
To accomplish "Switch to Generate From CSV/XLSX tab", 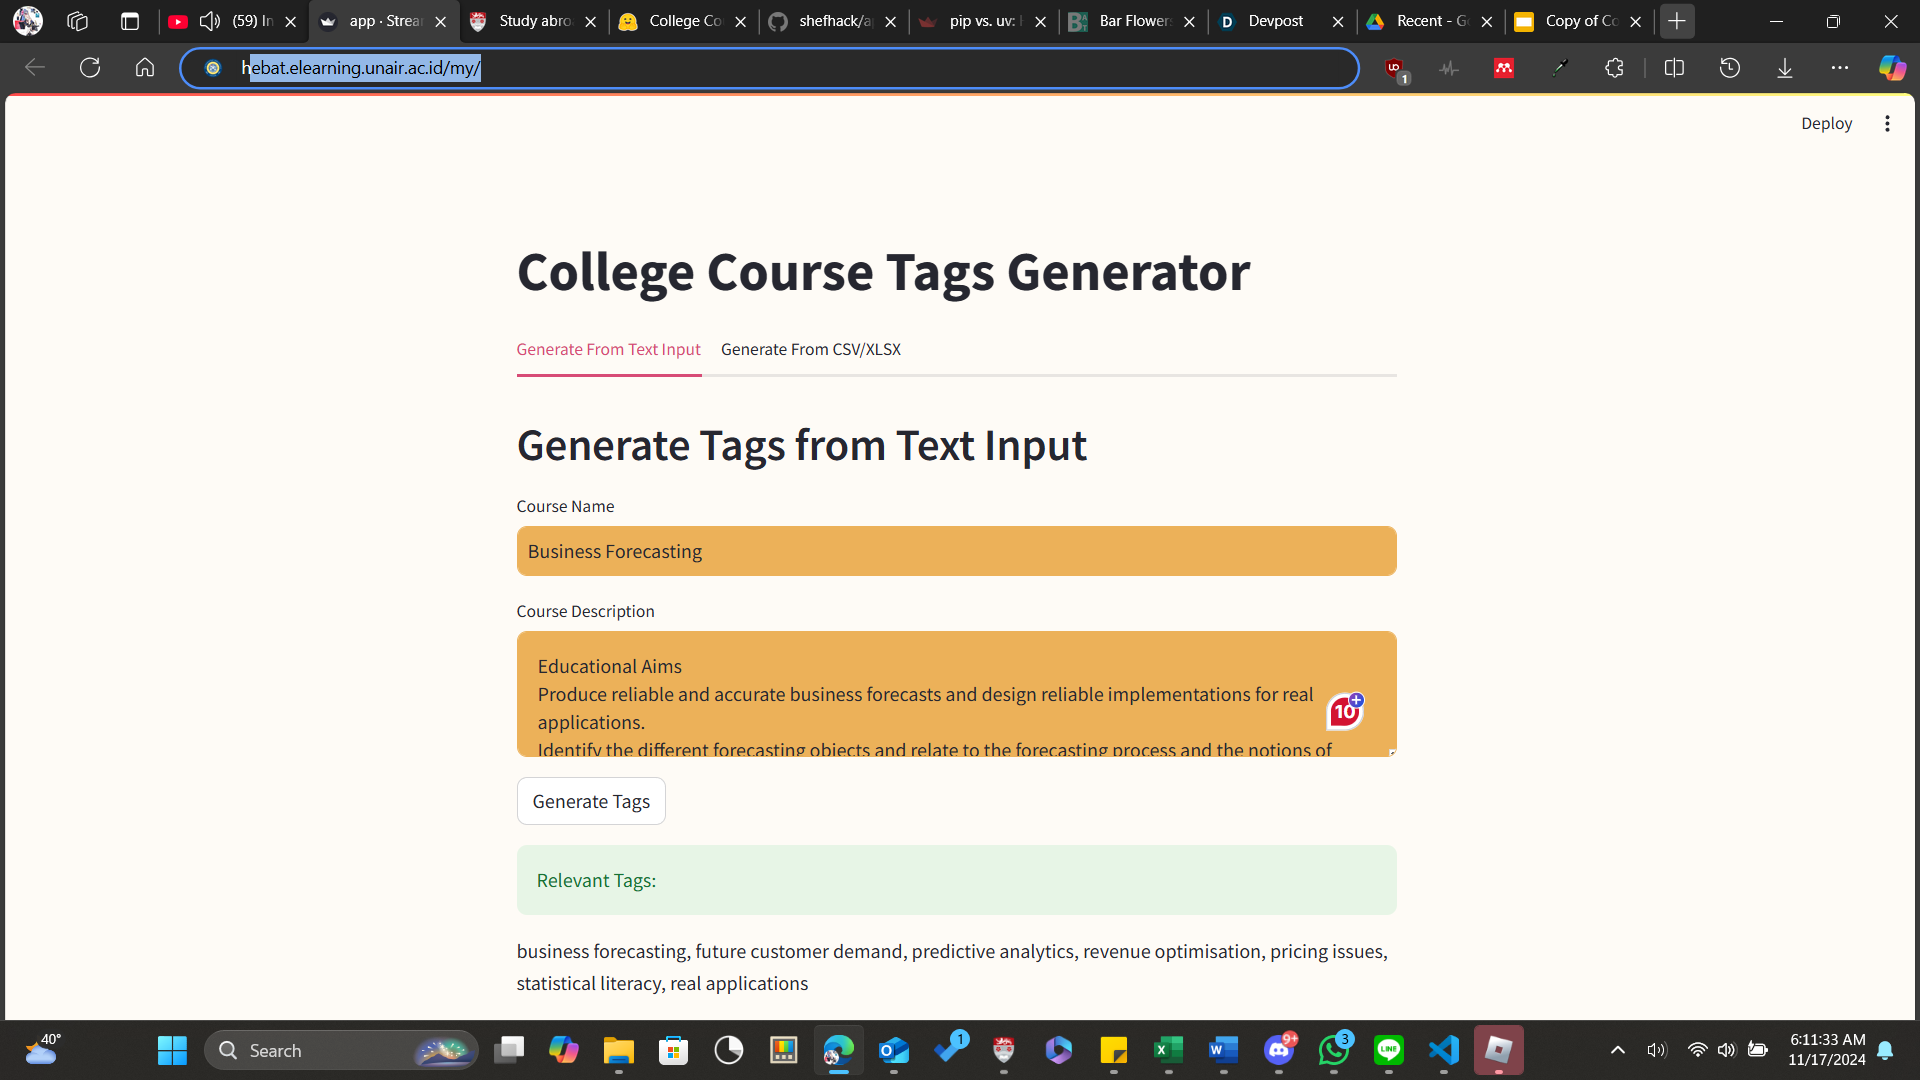I will click(x=810, y=349).
